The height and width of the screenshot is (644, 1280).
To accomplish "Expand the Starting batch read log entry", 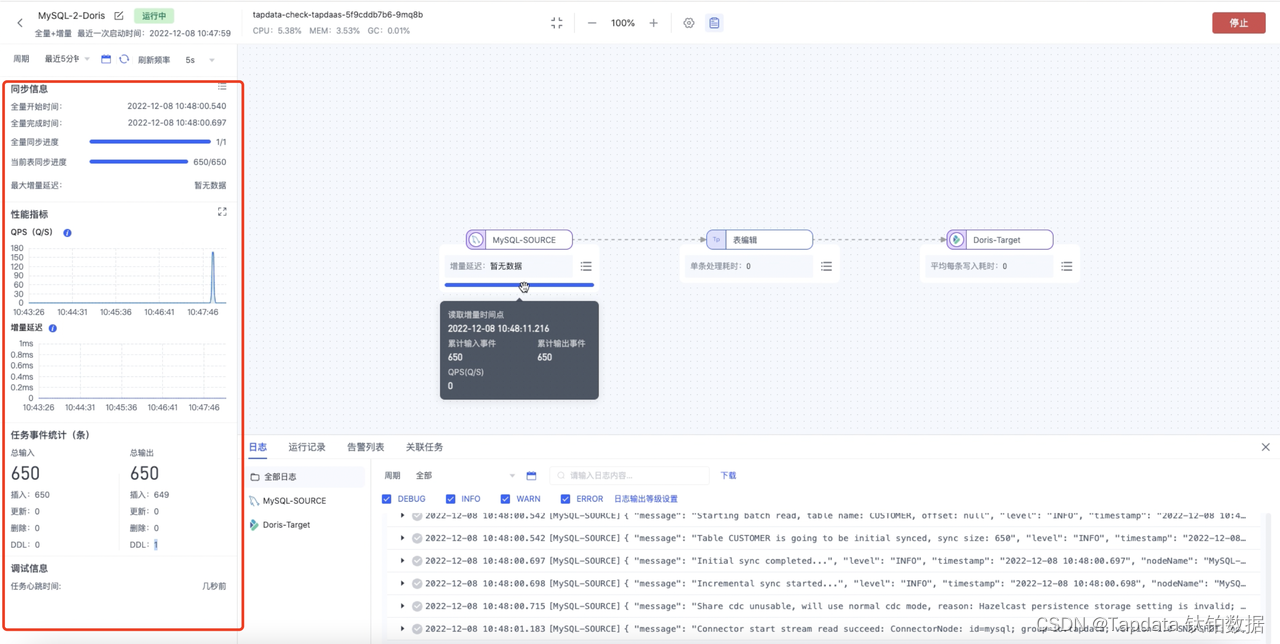I will coord(403,516).
